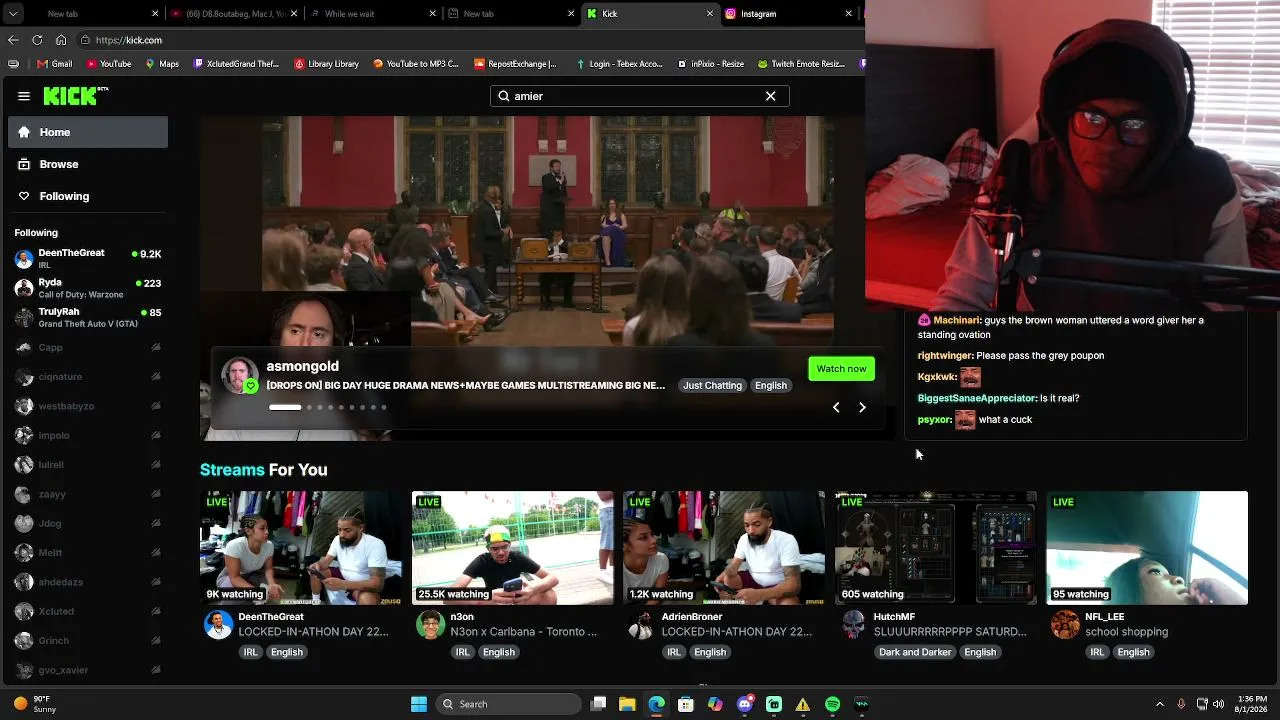The image size is (1280, 720).
Task: Open Microsoft Edge from taskbar
Action: tap(656, 704)
